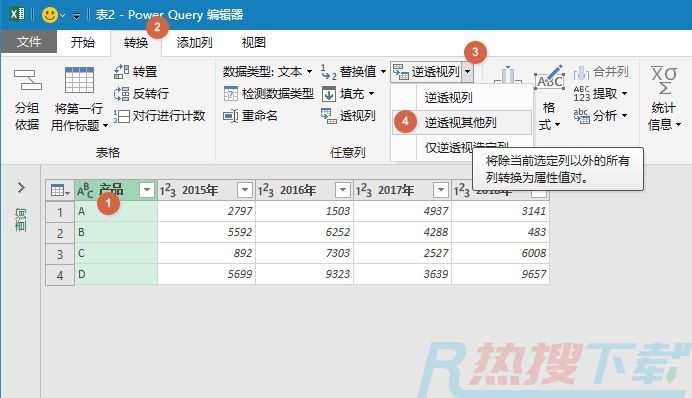This screenshot has height=398, width=692.
Task: Click the 合并列 button
Action: pyautogui.click(x=601, y=71)
